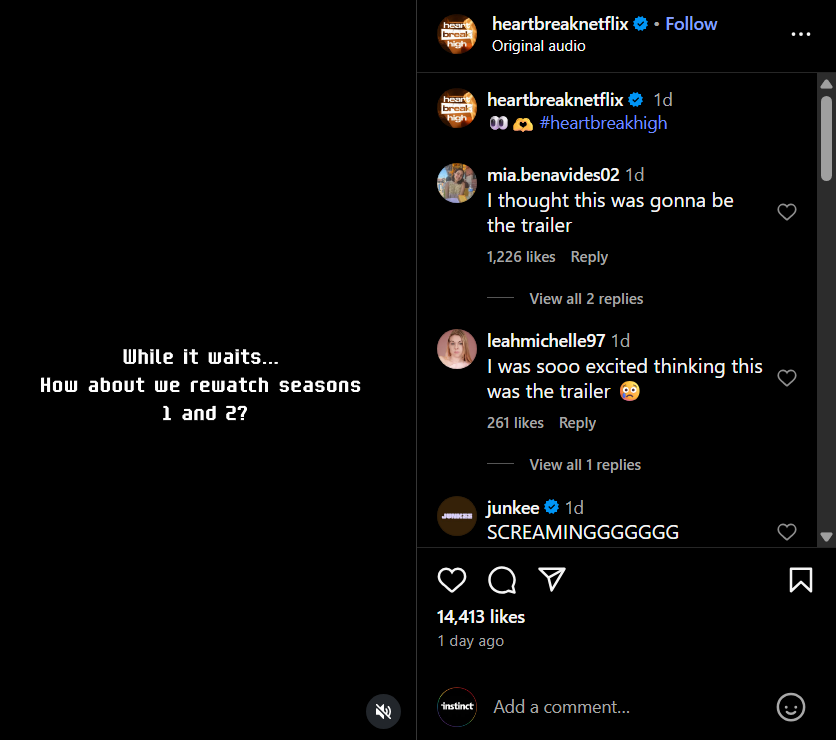Click the verified badge next to junkee
The height and width of the screenshot is (740, 836).
(551, 507)
